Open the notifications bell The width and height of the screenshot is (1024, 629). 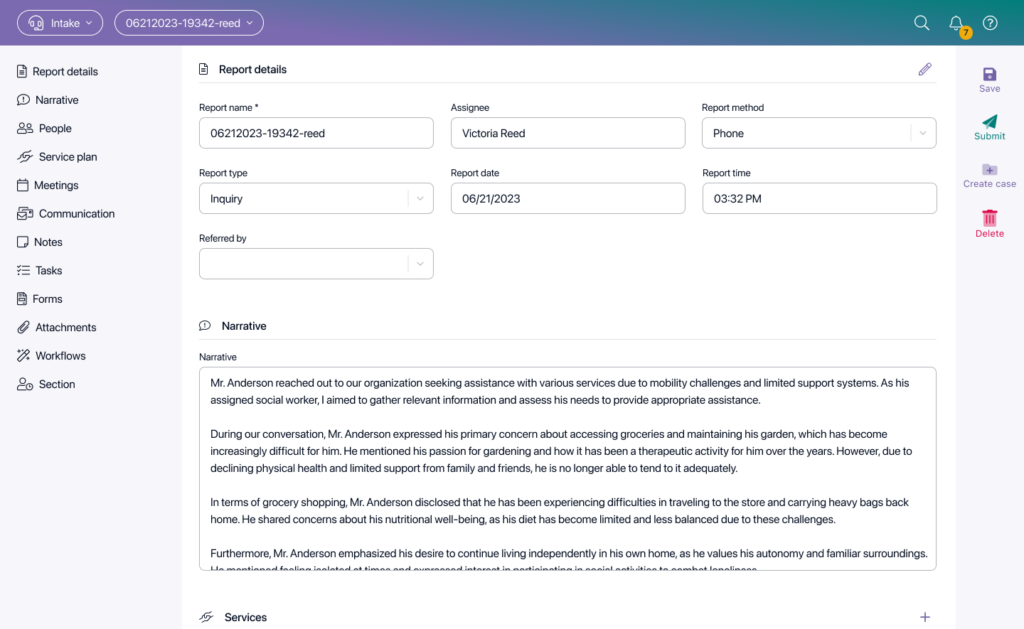coord(956,23)
